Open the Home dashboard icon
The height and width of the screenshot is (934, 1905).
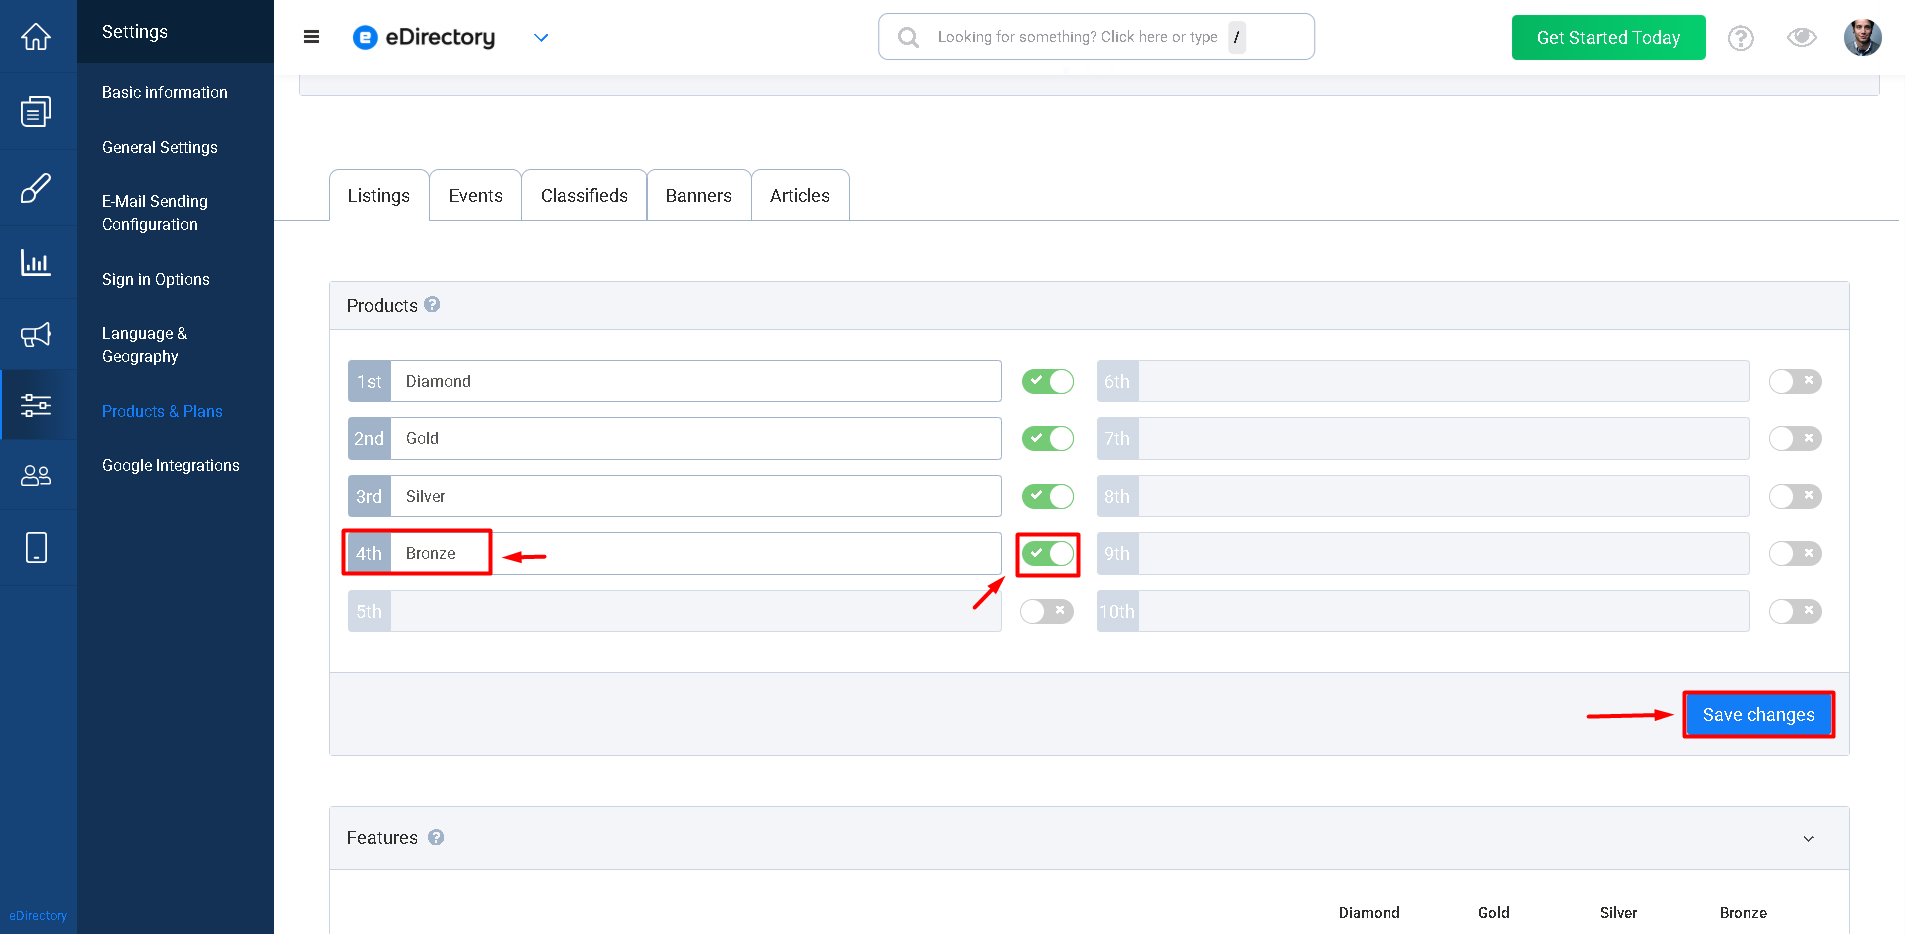[36, 37]
